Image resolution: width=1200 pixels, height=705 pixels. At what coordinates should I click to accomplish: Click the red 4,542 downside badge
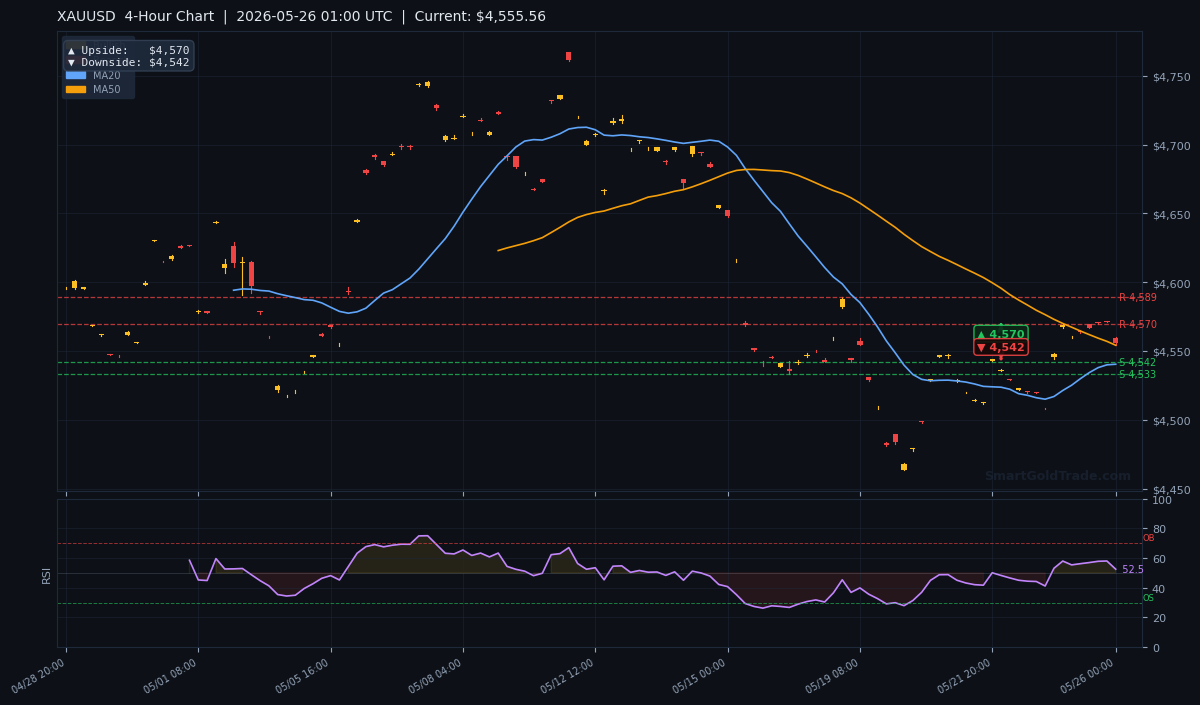pyautogui.click(x=1001, y=347)
